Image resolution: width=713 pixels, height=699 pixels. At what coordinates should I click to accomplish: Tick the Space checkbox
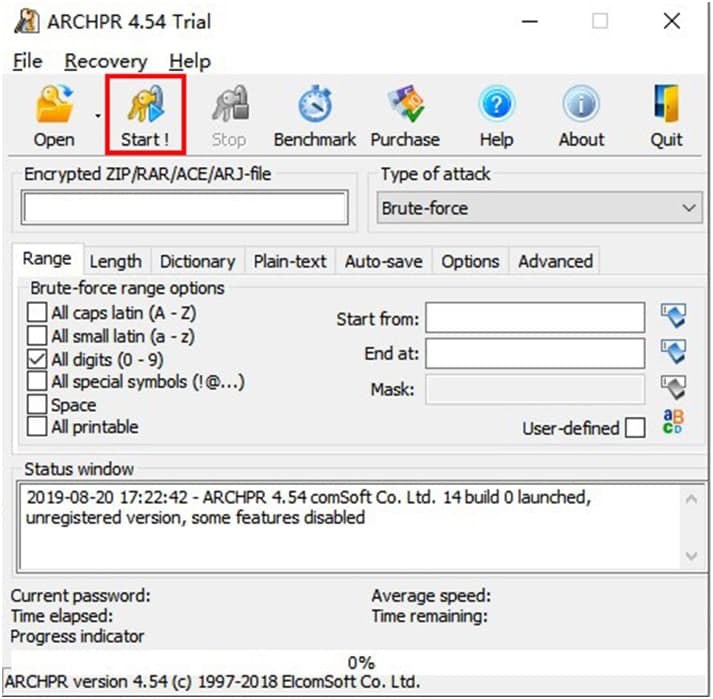click(37, 404)
